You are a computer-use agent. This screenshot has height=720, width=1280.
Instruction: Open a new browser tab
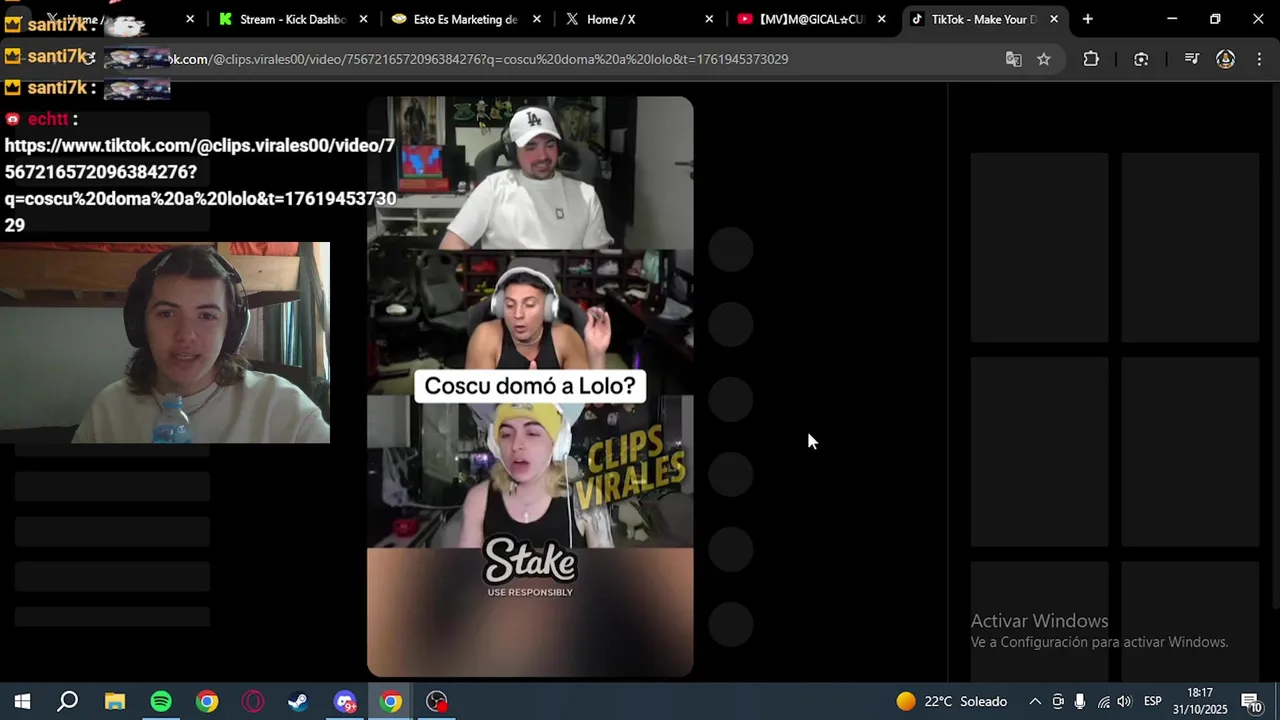[x=1088, y=19]
